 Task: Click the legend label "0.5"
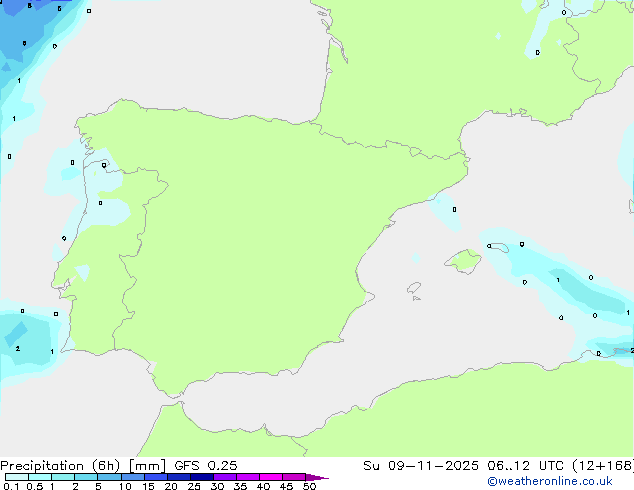pyautogui.click(x=35, y=486)
